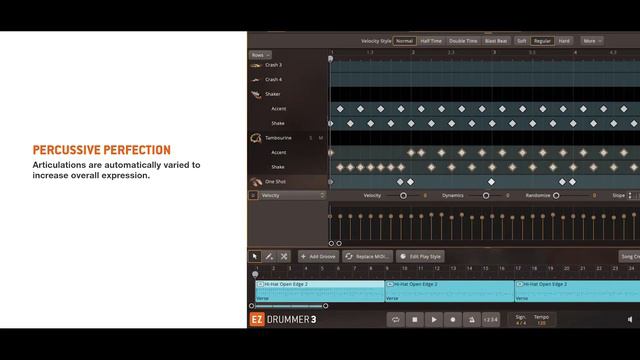Select Blast Beat style
Screen dimensions: 640x360
pos(496,41)
